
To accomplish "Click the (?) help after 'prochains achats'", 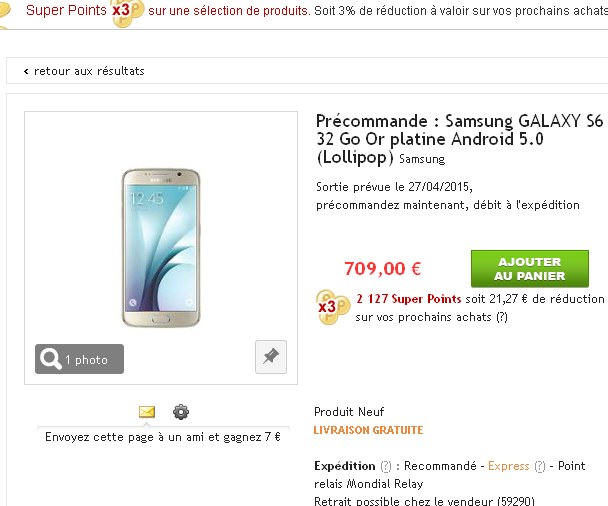I will pyautogui.click(x=500, y=317).
